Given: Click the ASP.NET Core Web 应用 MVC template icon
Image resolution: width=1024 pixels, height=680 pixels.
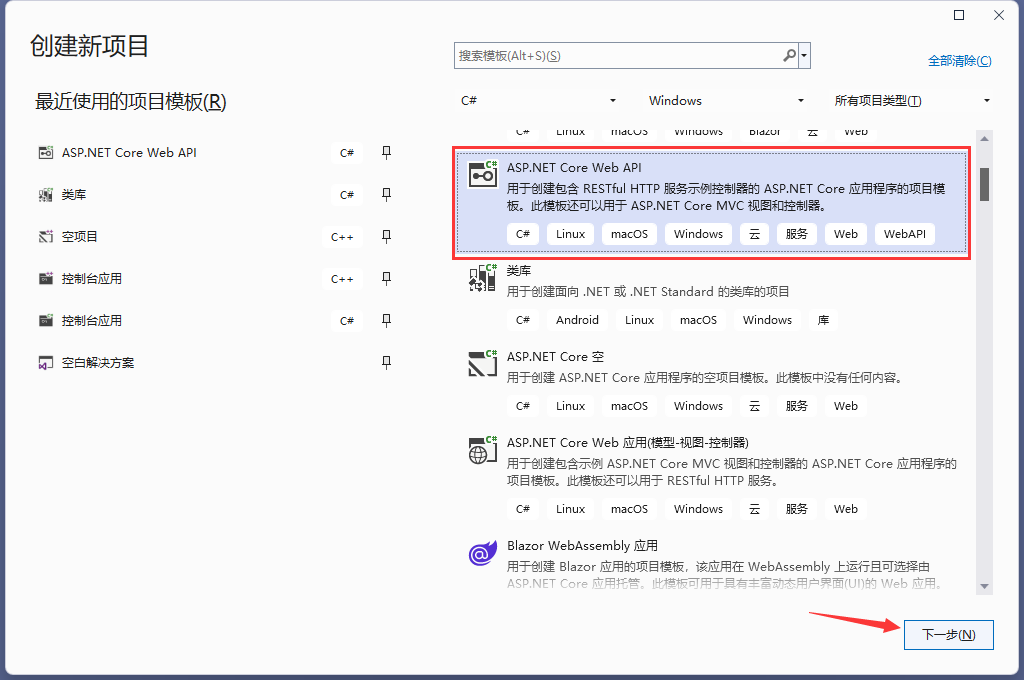Looking at the screenshot, I should (x=483, y=450).
